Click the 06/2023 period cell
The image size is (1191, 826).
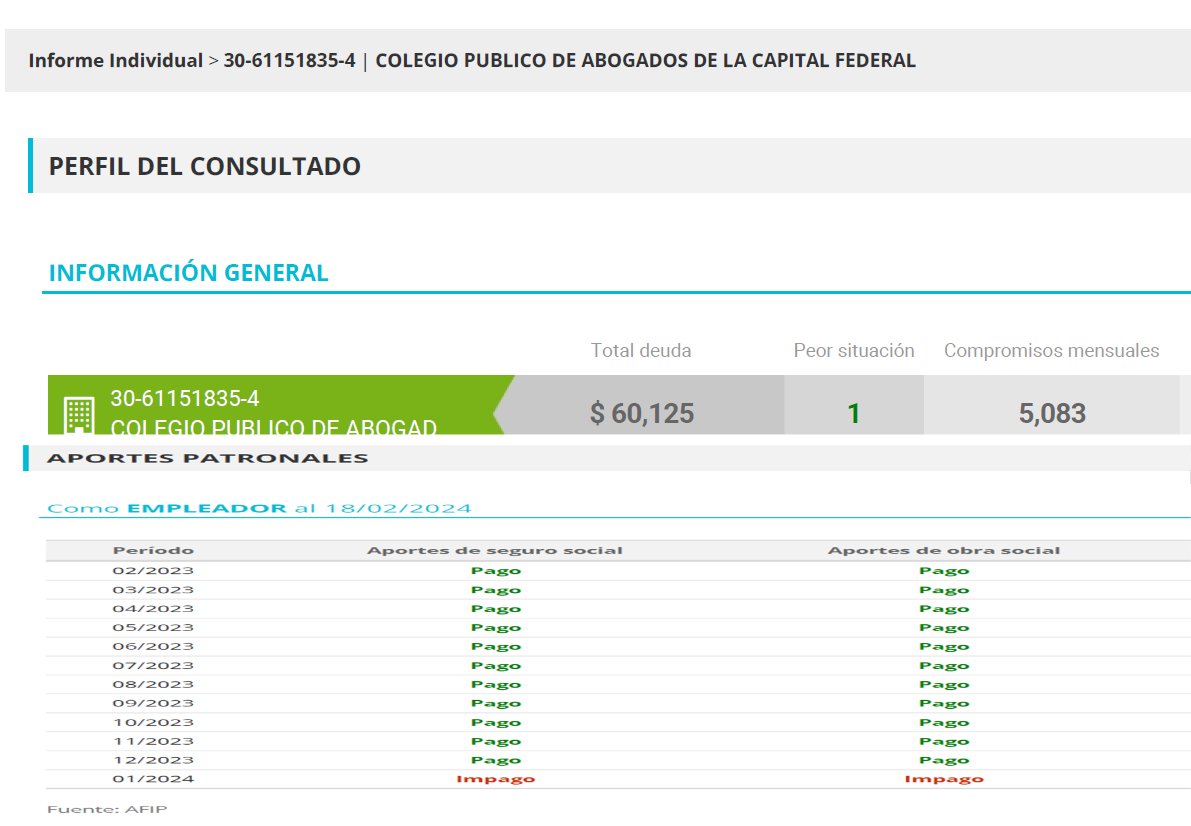tap(153, 647)
